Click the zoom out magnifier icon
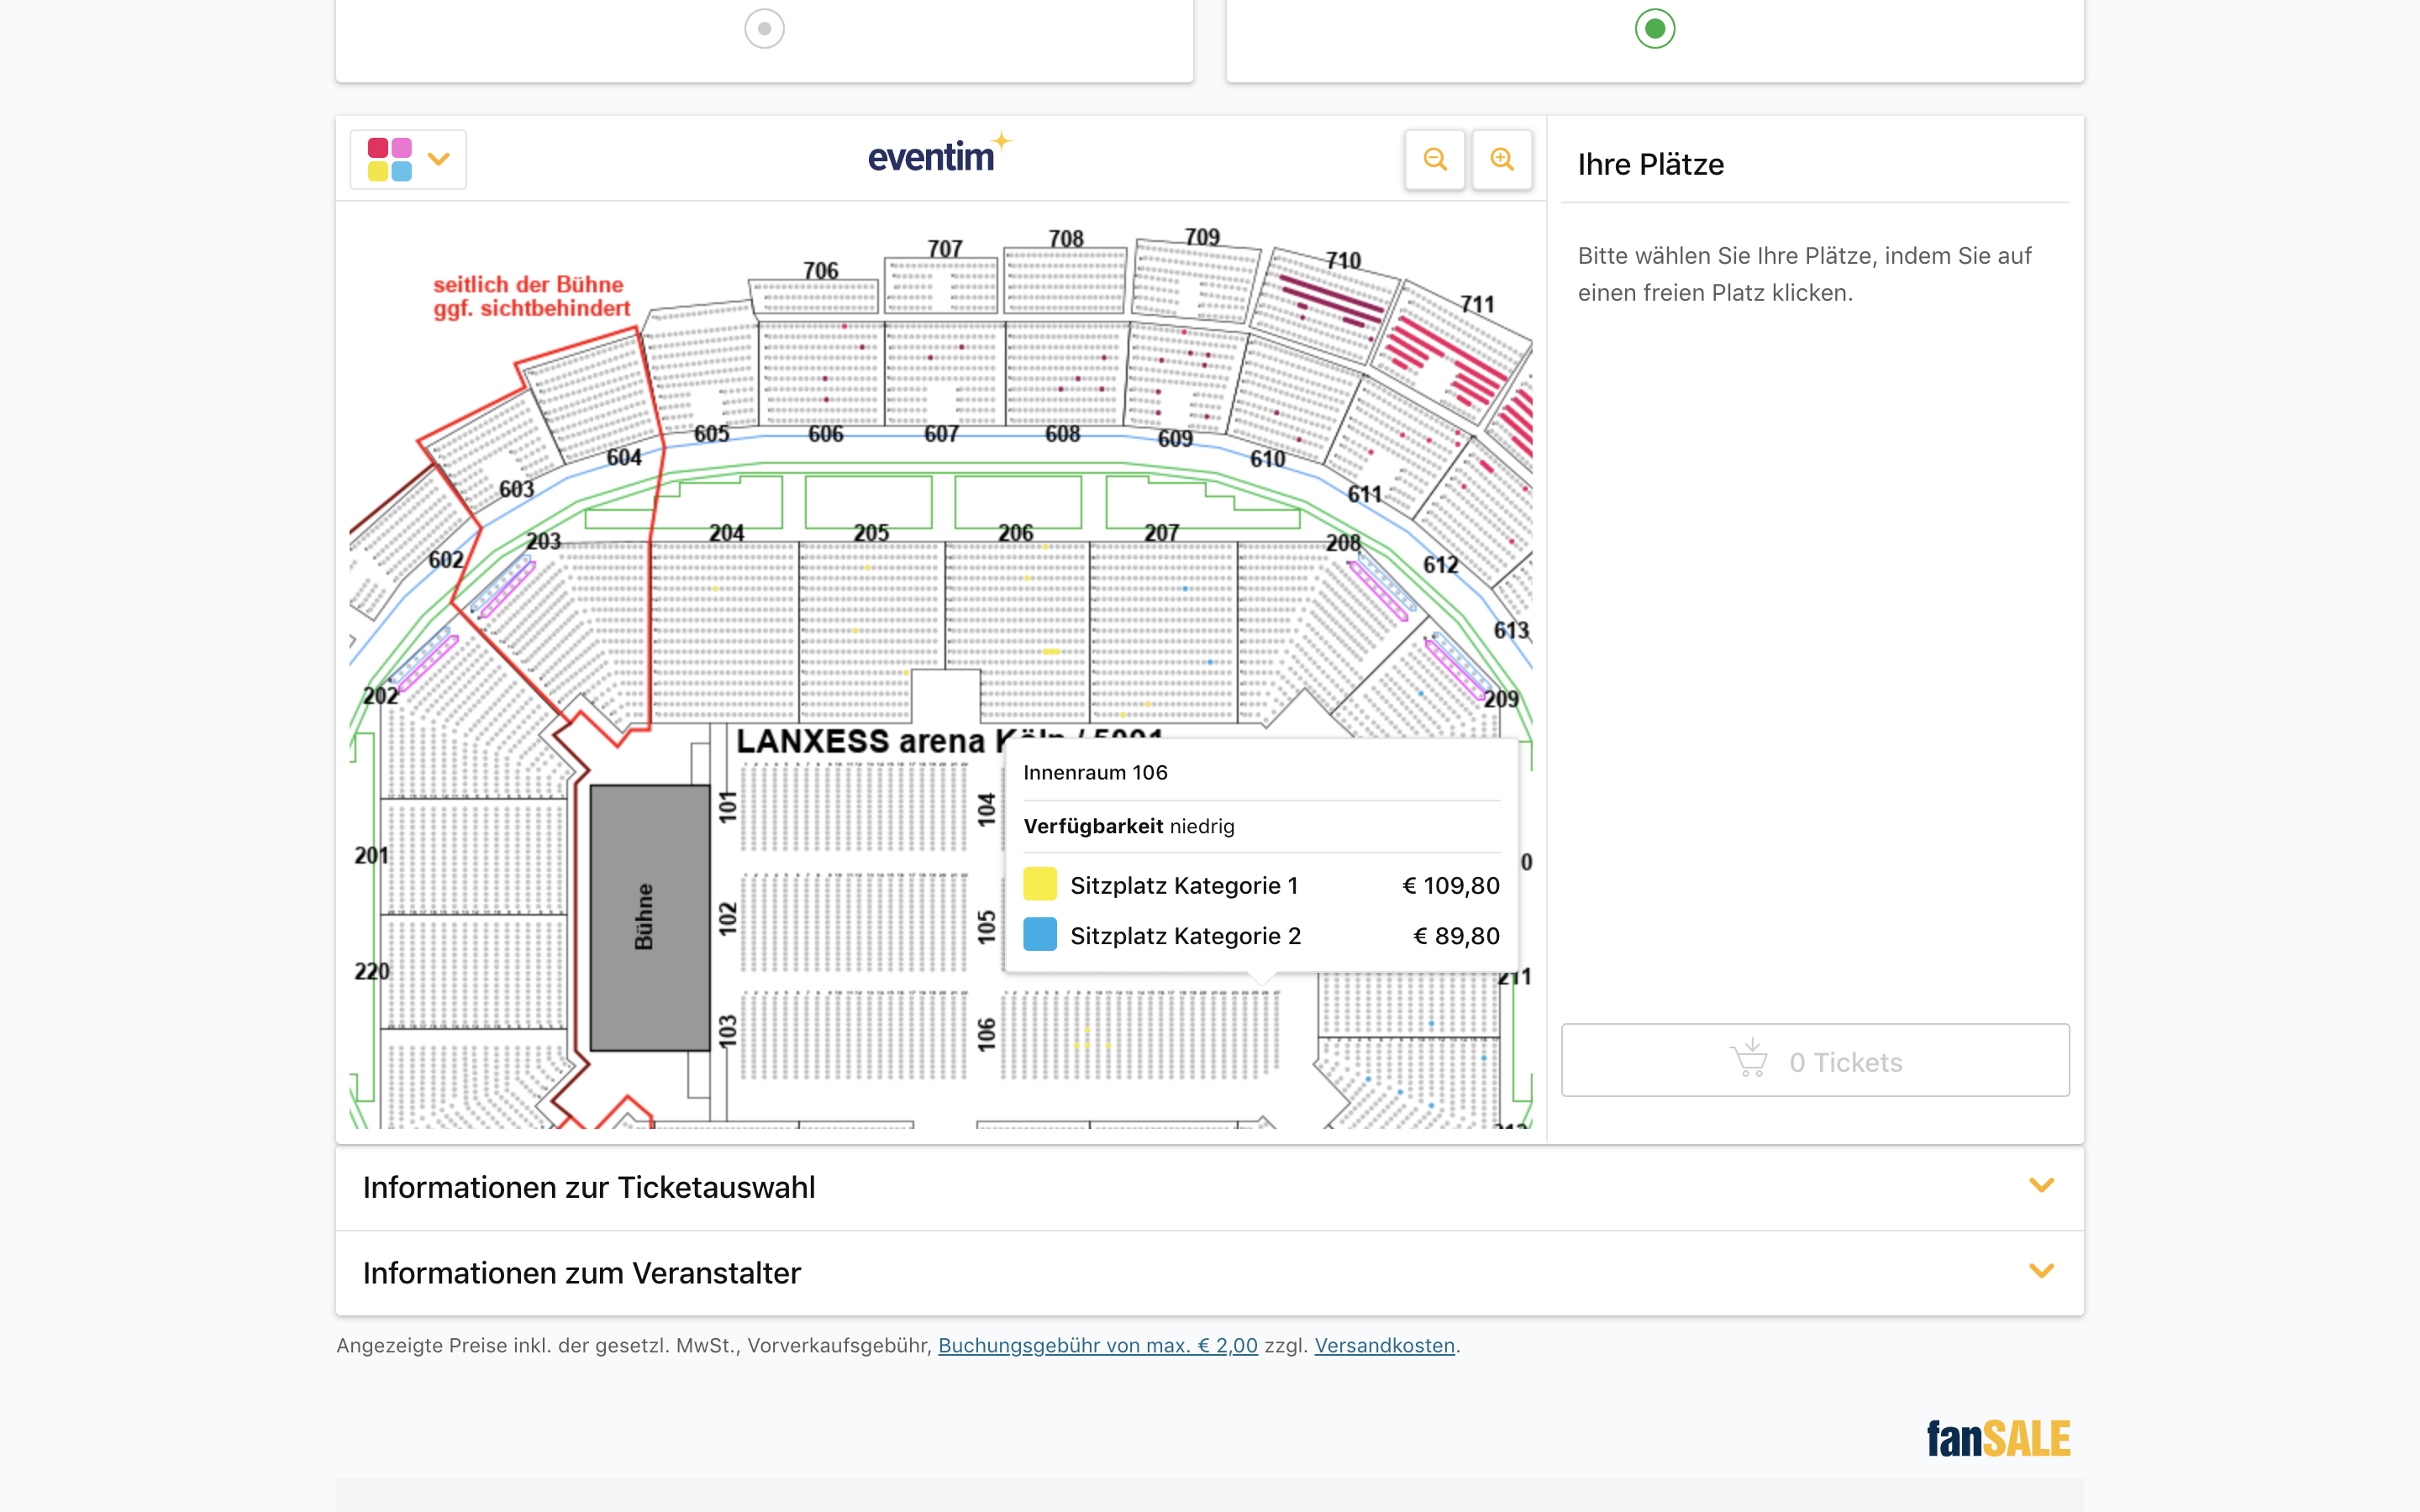The width and height of the screenshot is (2420, 1512). pos(1435,160)
